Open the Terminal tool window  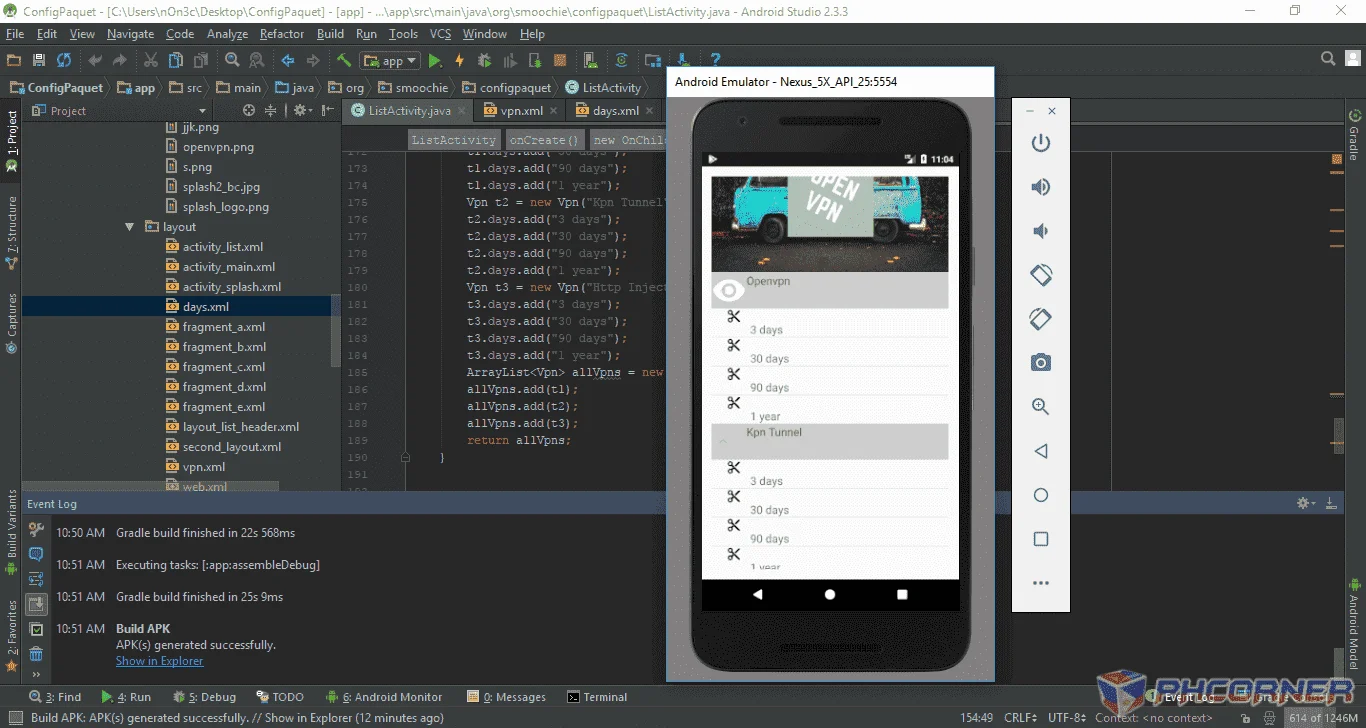tap(597, 697)
